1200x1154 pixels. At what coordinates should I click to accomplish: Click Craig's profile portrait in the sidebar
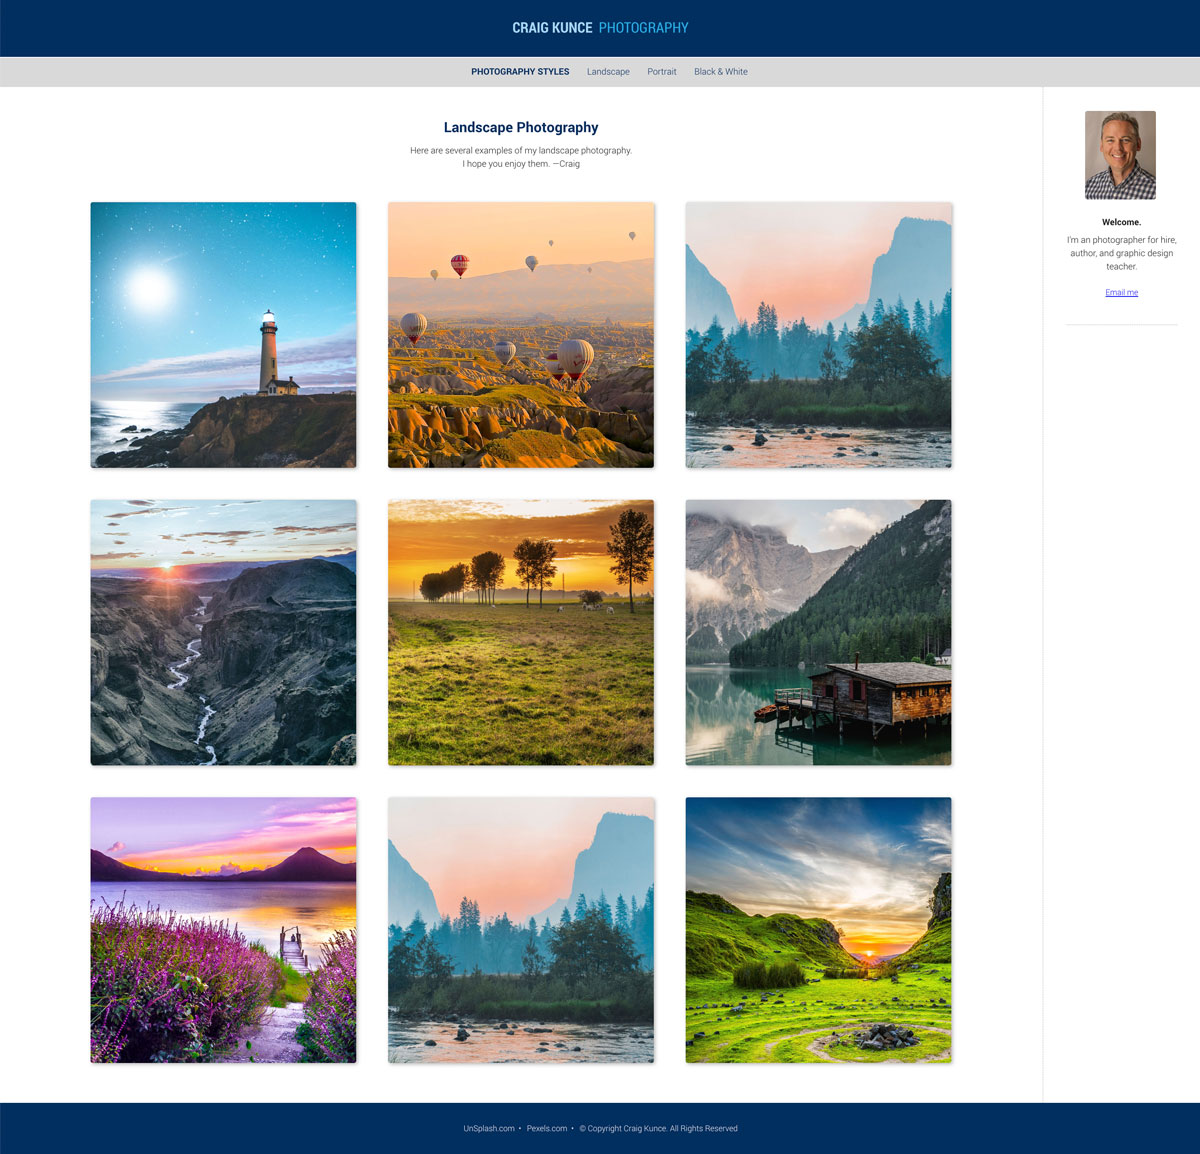coord(1120,155)
